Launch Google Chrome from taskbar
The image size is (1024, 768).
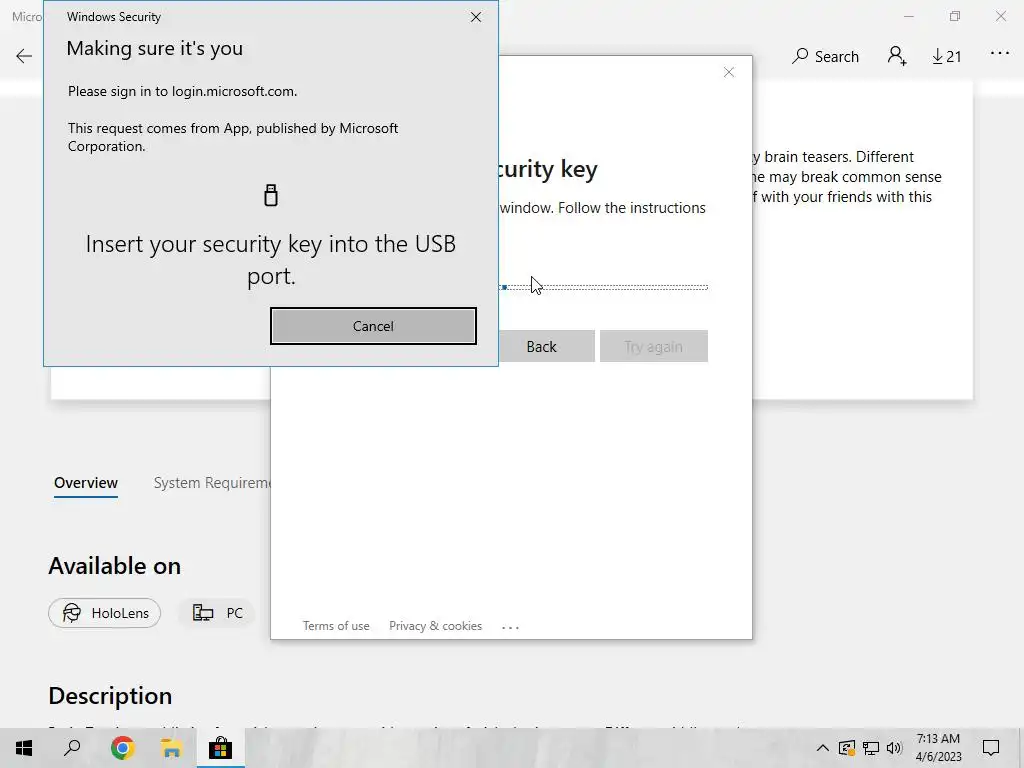coord(122,748)
